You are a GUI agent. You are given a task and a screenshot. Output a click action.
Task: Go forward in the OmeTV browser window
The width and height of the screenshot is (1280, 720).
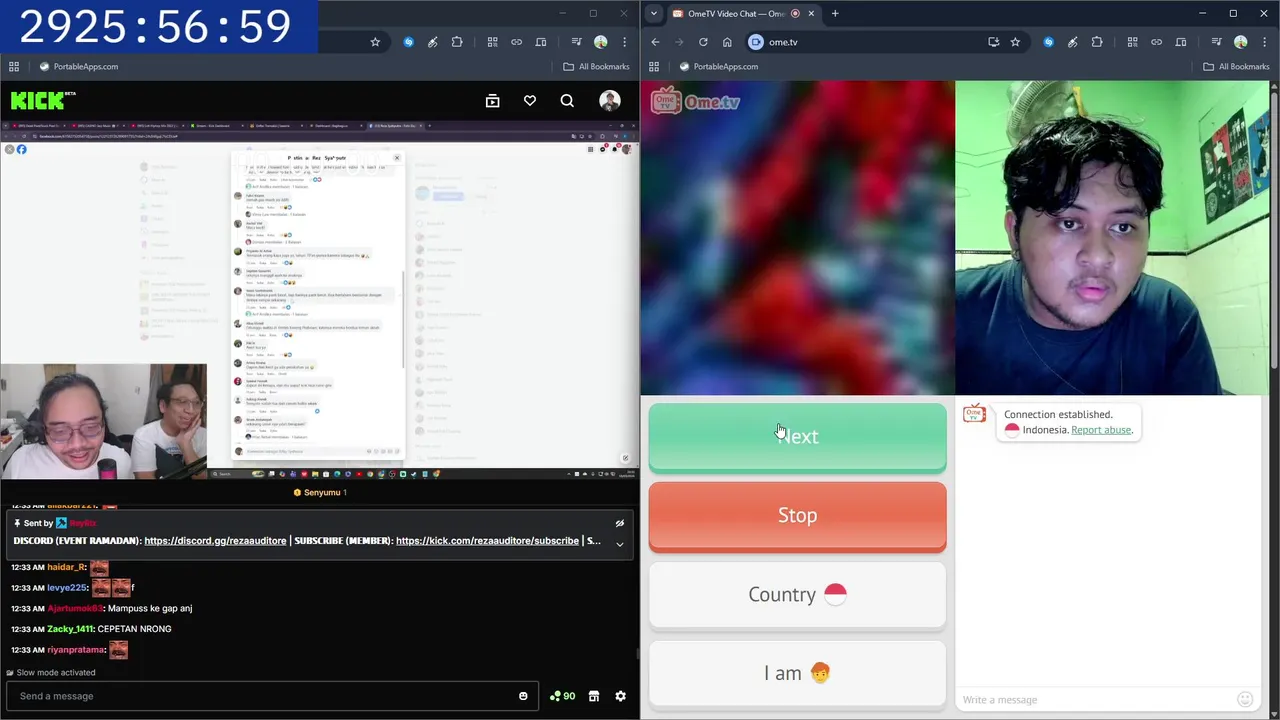click(679, 42)
